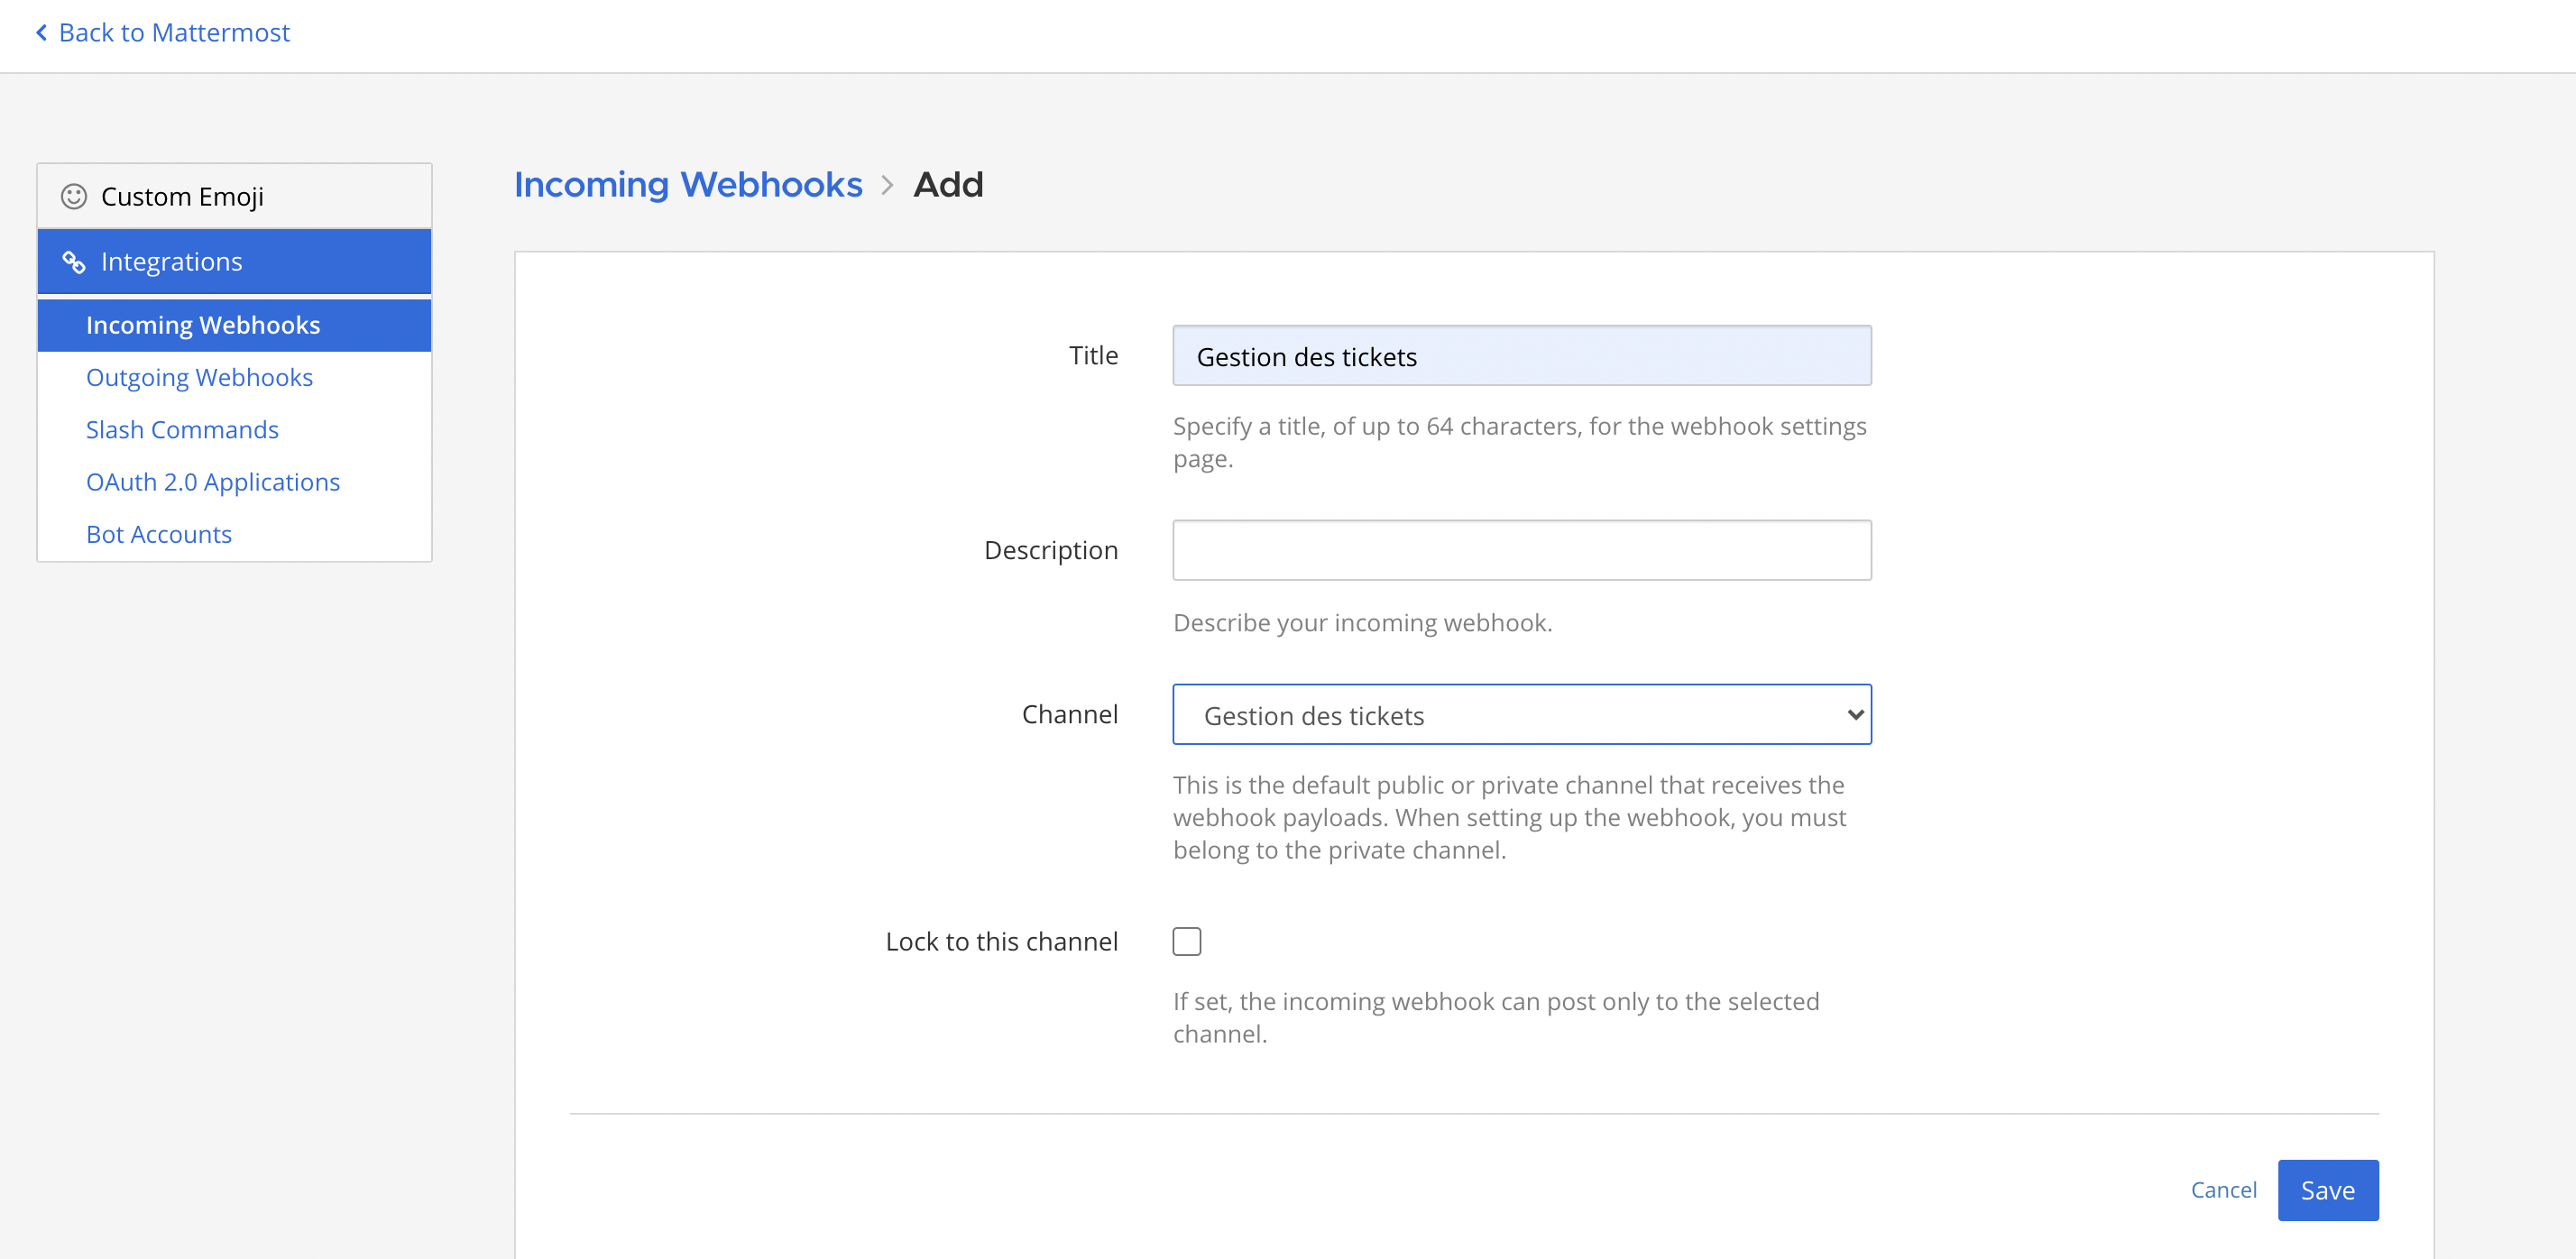
Task: Click the Integrations link icon
Action: coord(73,262)
